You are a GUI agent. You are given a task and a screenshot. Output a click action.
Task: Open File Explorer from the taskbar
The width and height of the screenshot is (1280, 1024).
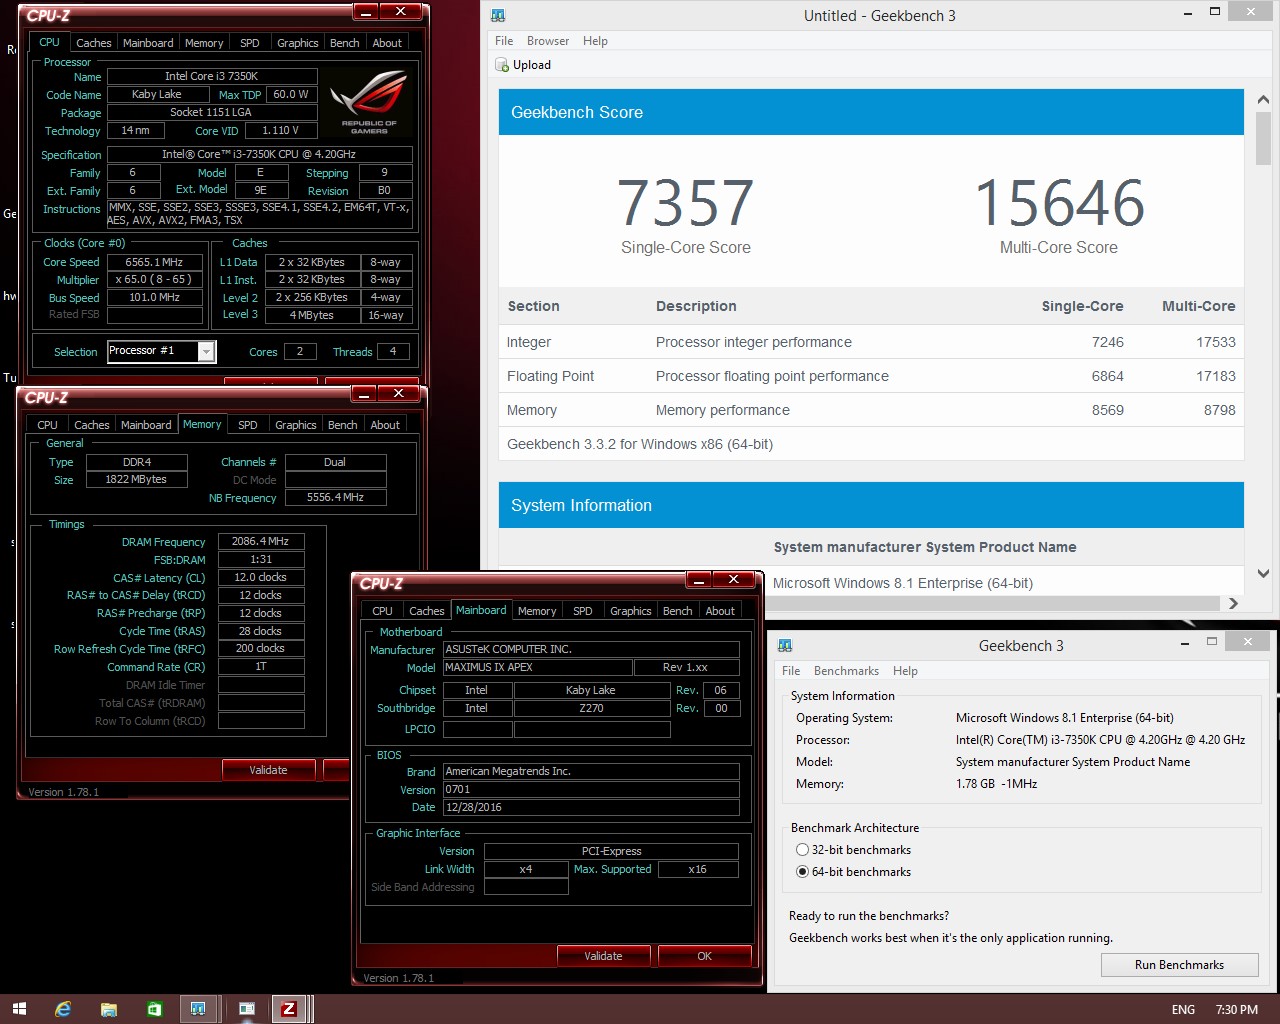click(x=109, y=1009)
